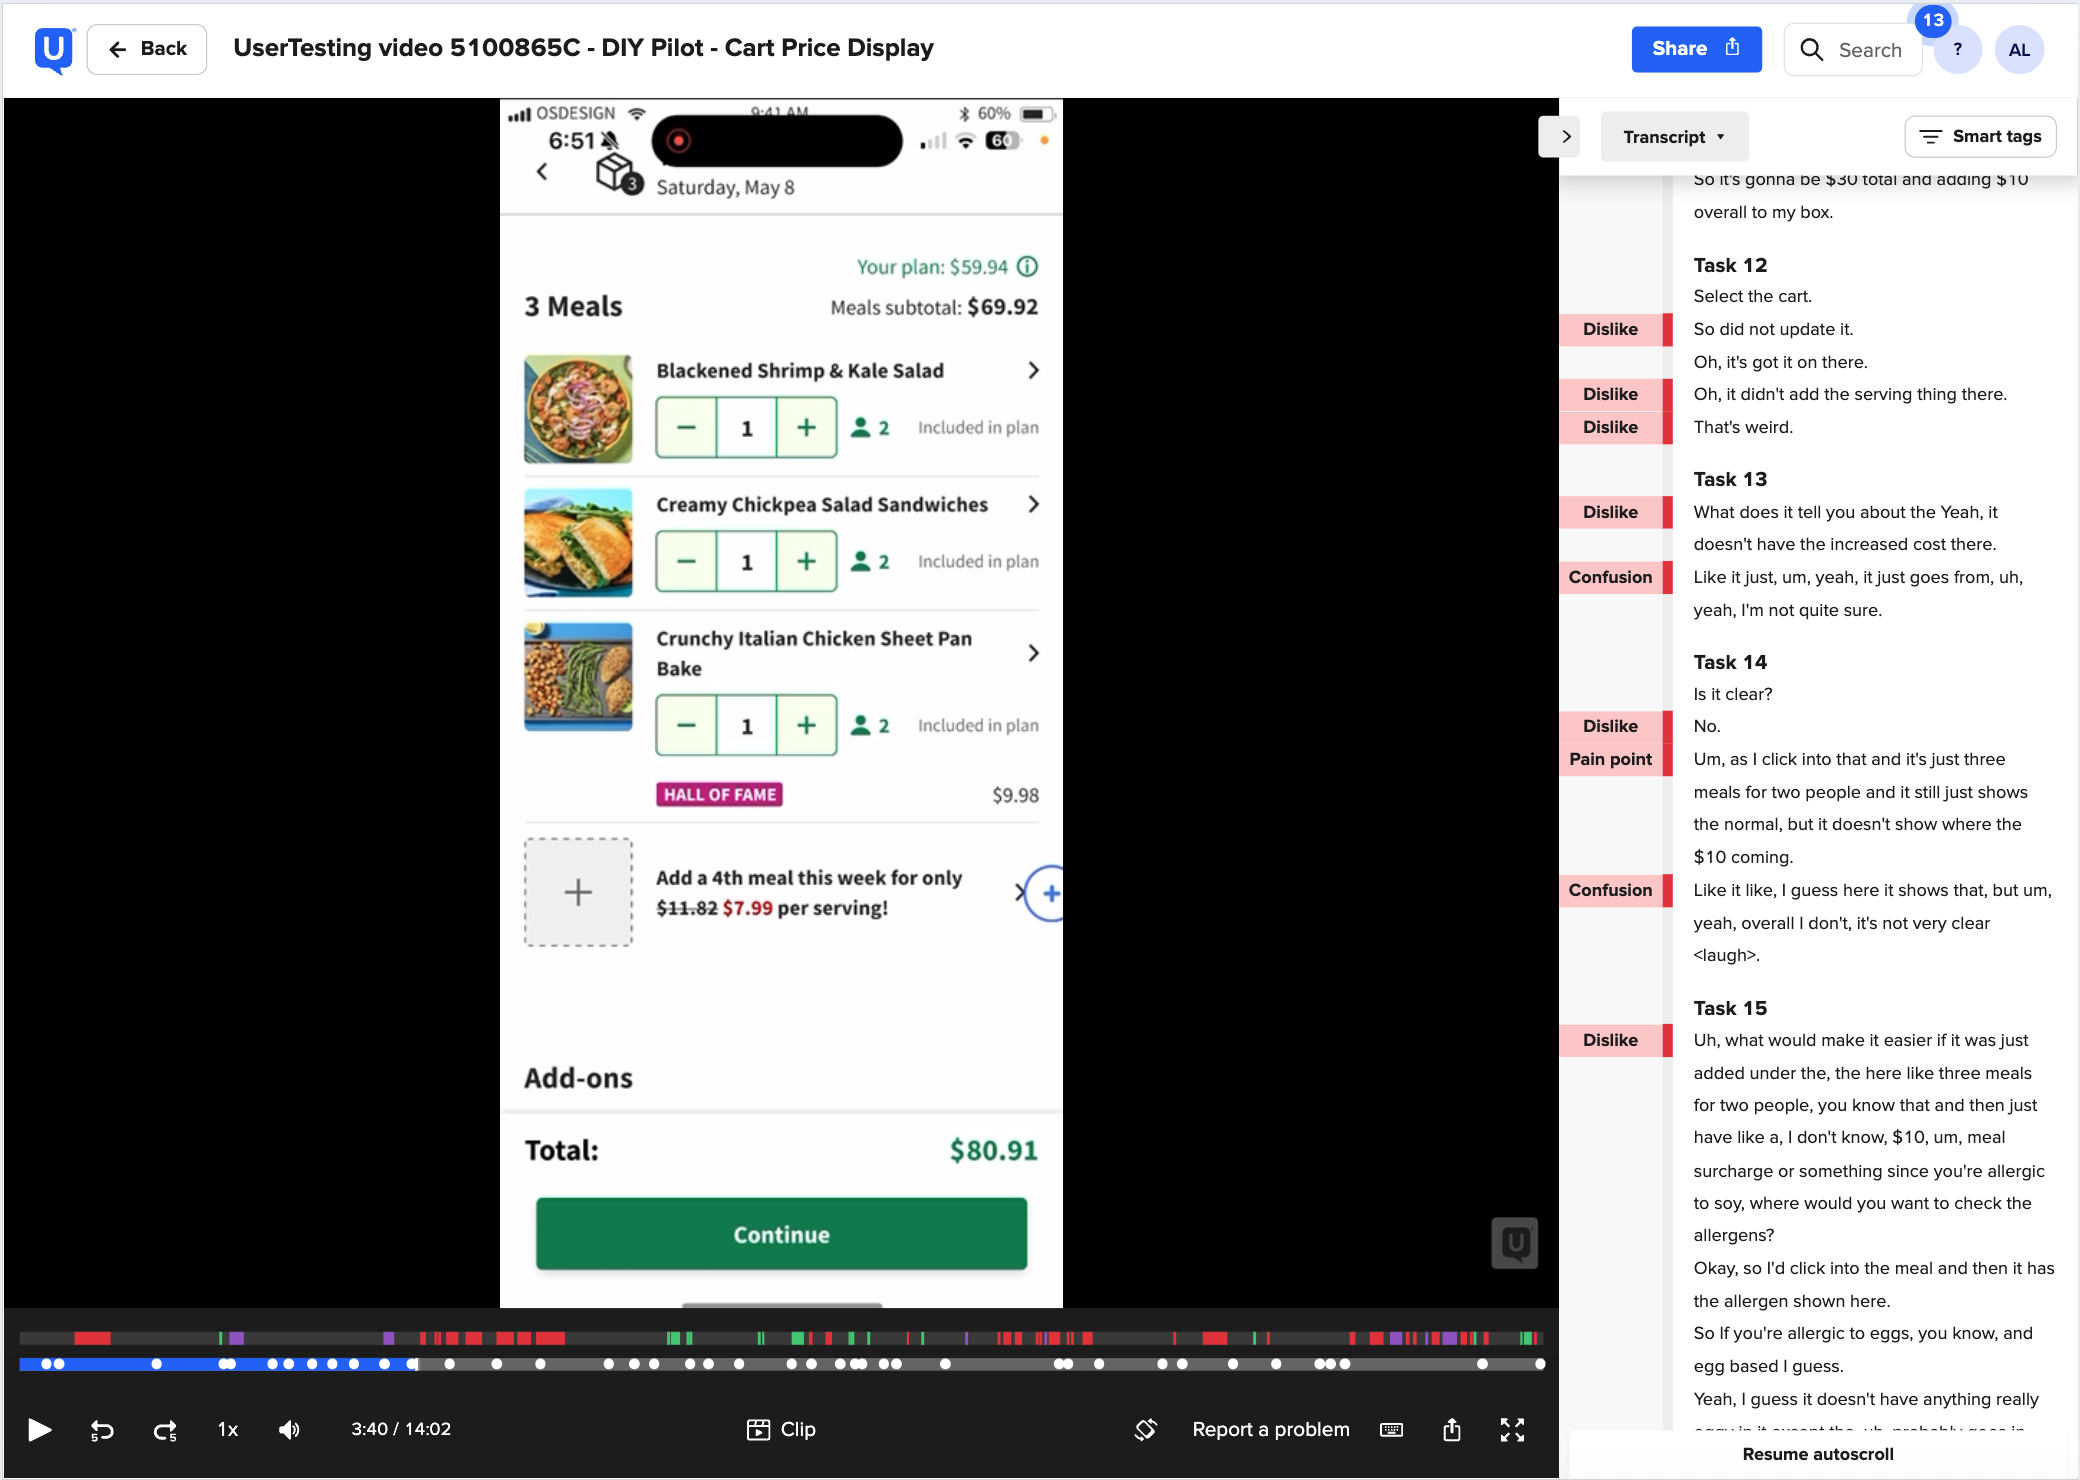Open Search from the top bar
The height and width of the screenshot is (1480, 2080).
point(1851,49)
